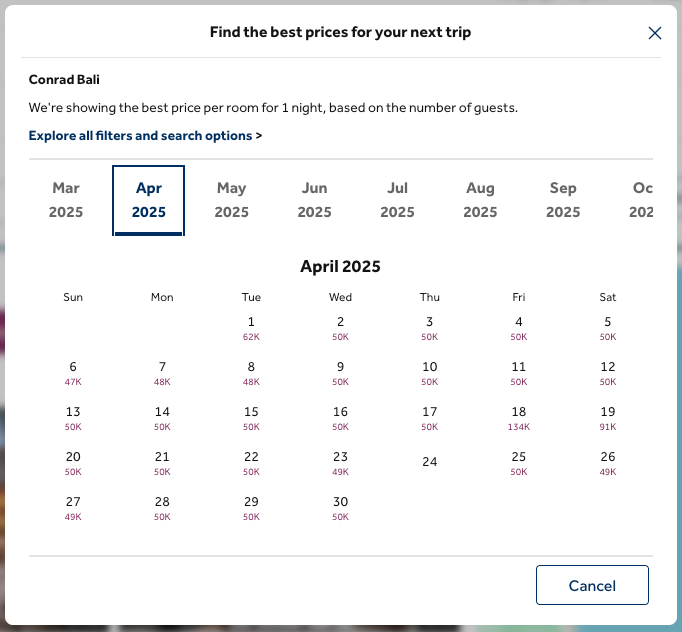
Task: Switch to Jun 2025 month tab
Action: pos(314,200)
